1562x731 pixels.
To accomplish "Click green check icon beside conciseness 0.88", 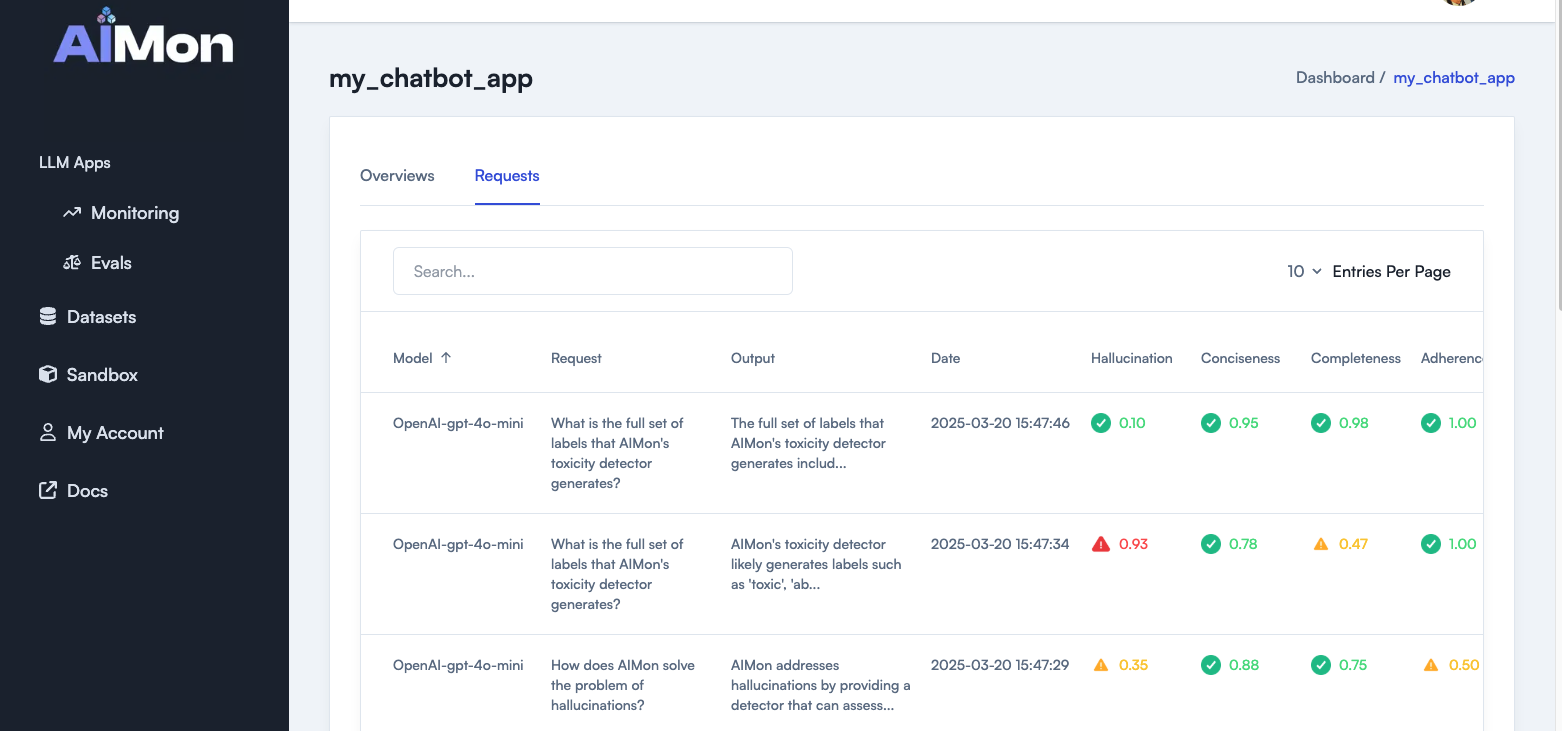I will pyautogui.click(x=1211, y=665).
